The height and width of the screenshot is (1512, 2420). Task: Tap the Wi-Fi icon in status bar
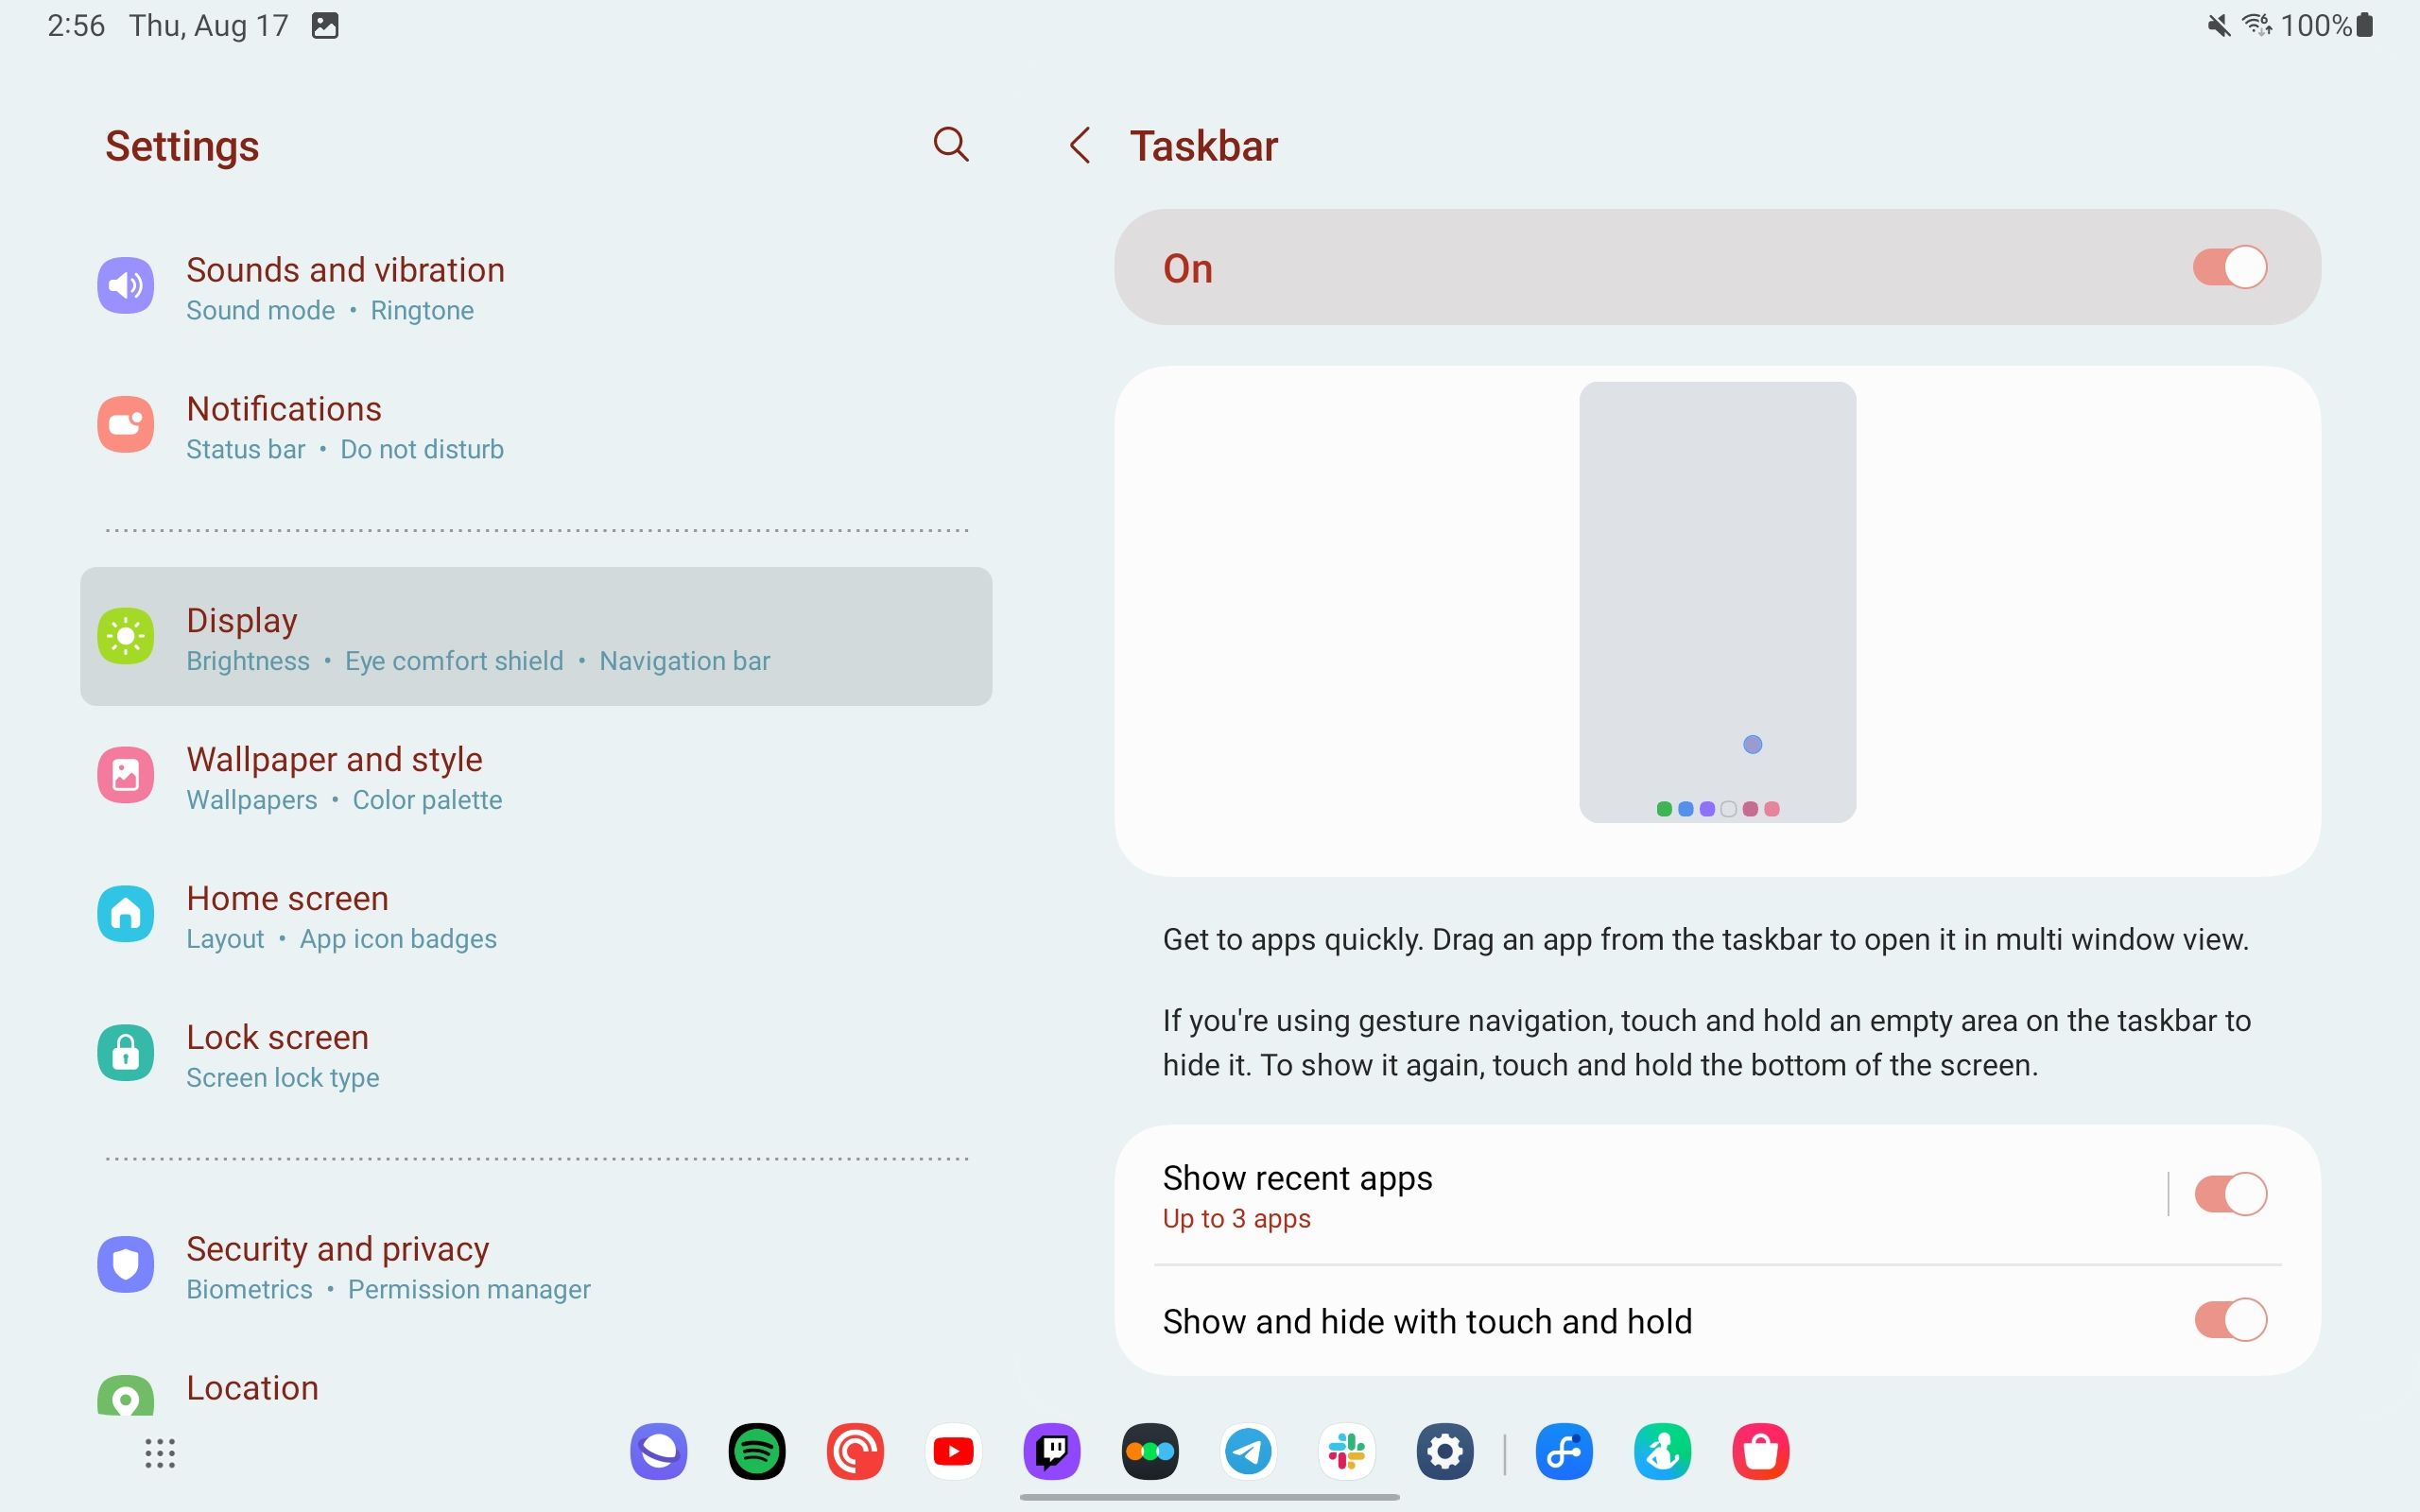(x=2257, y=25)
